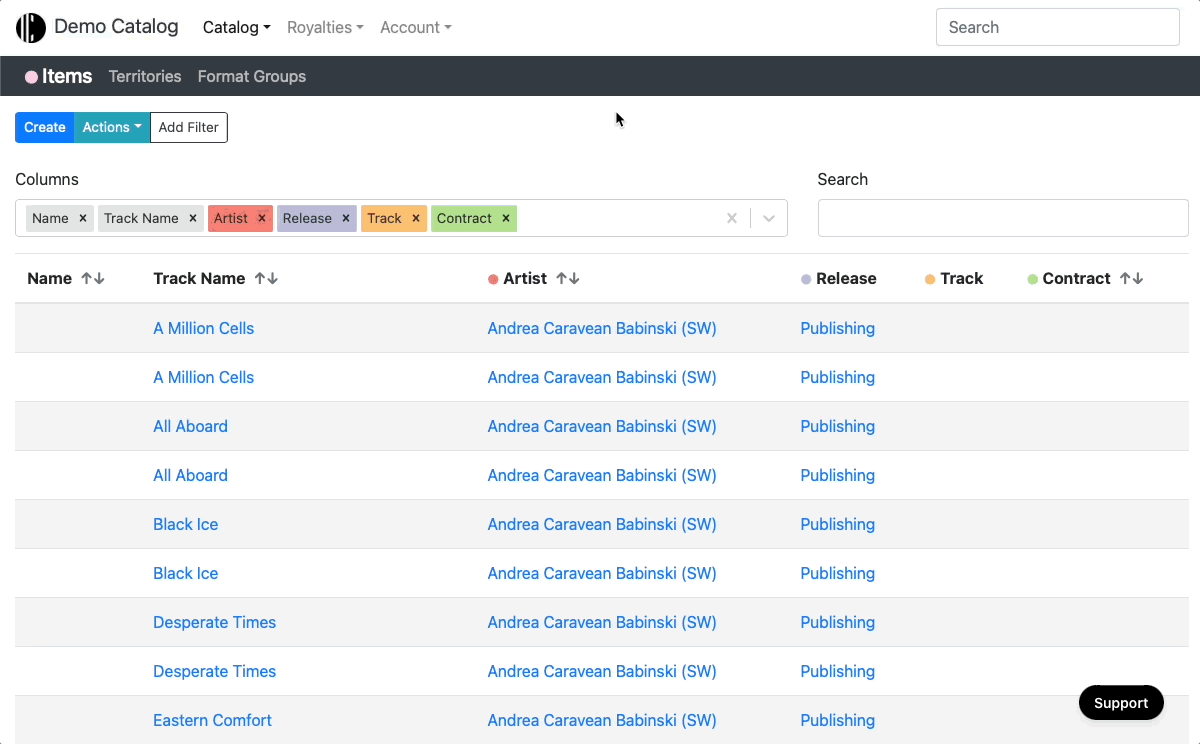The image size is (1200, 744).
Task: Open the first A Million Cells link
Action: click(203, 328)
